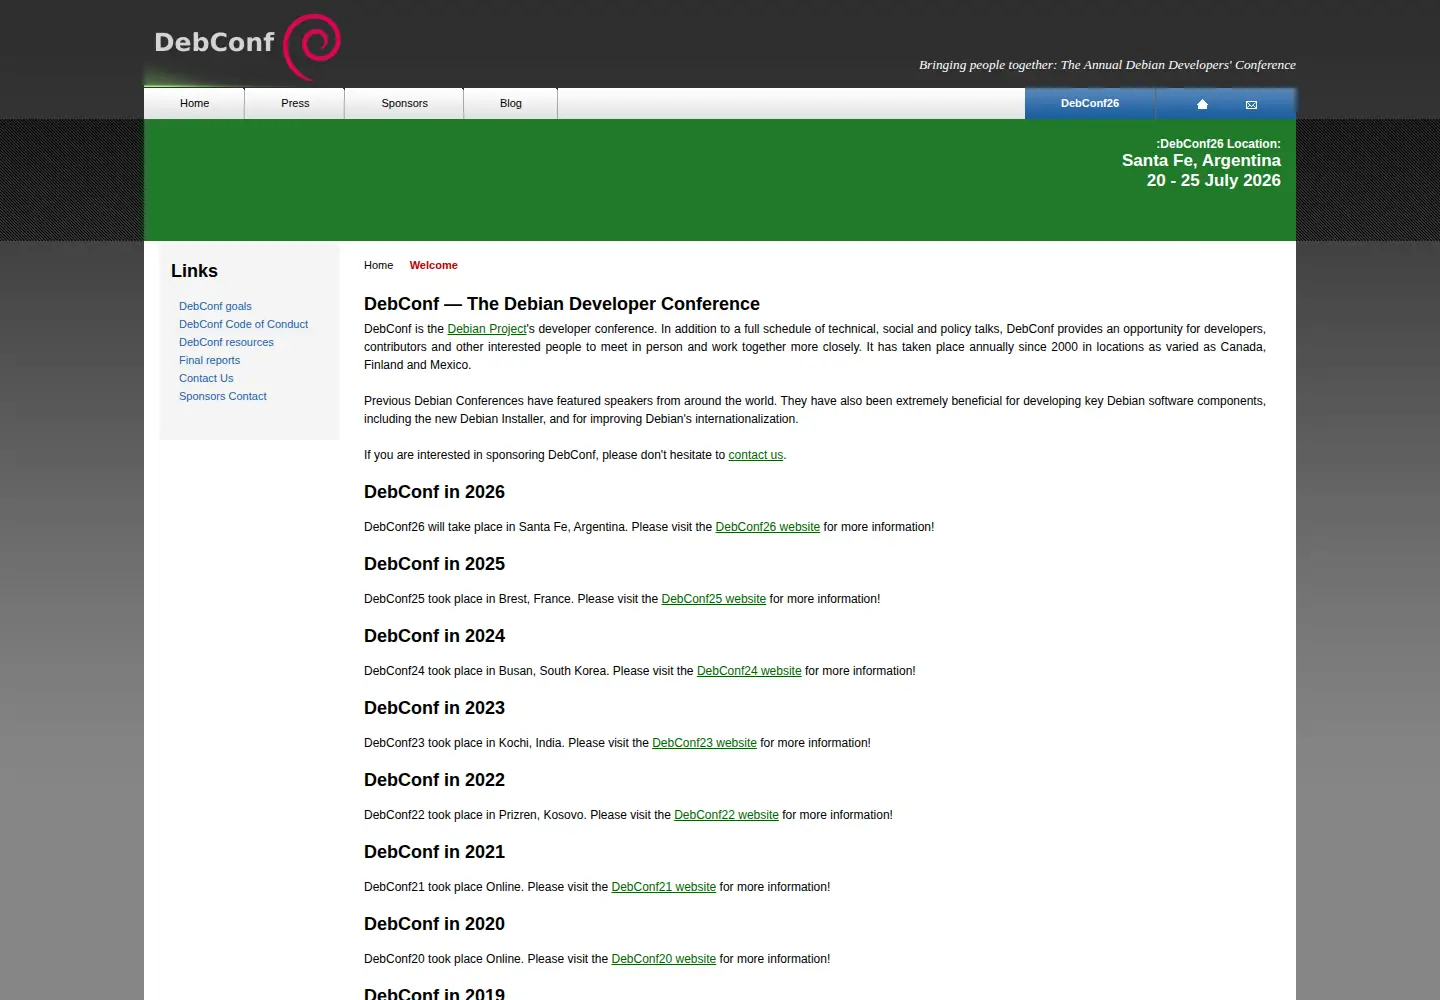Click the main Debian Developer Conference heading
The height and width of the screenshot is (1000, 1440).
[x=562, y=304]
